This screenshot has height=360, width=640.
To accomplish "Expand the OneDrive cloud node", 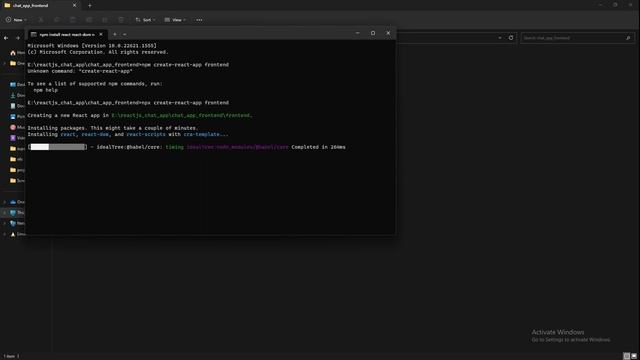I will pyautogui.click(x=4, y=202).
